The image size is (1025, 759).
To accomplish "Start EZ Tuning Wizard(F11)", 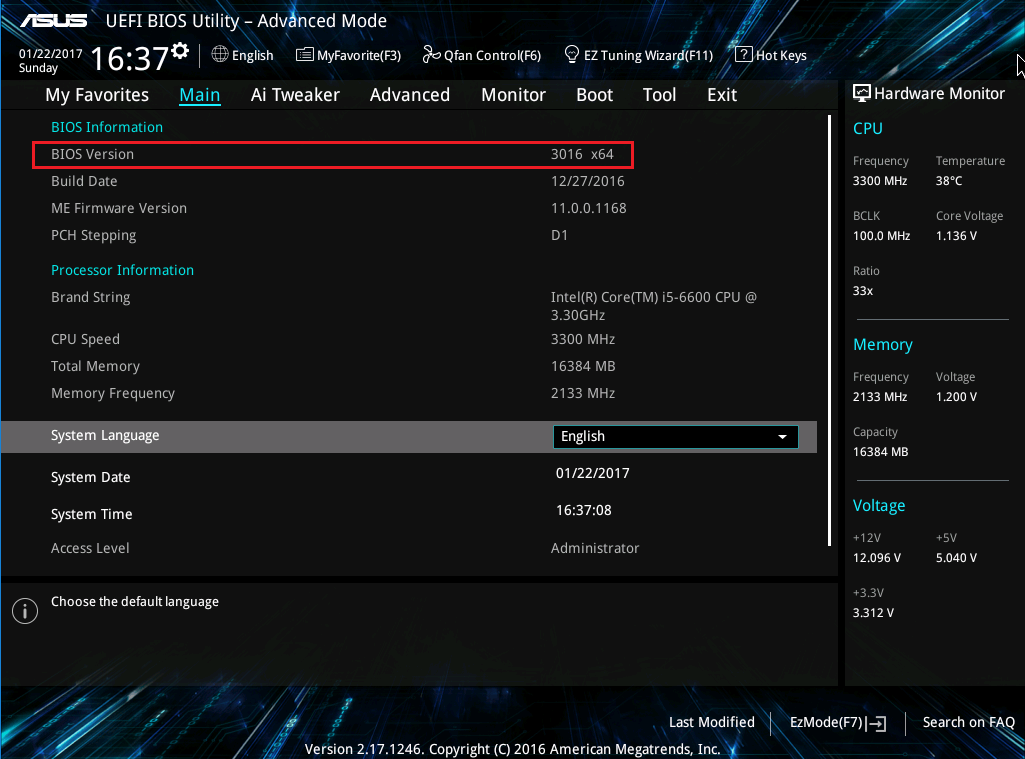I will 639,55.
